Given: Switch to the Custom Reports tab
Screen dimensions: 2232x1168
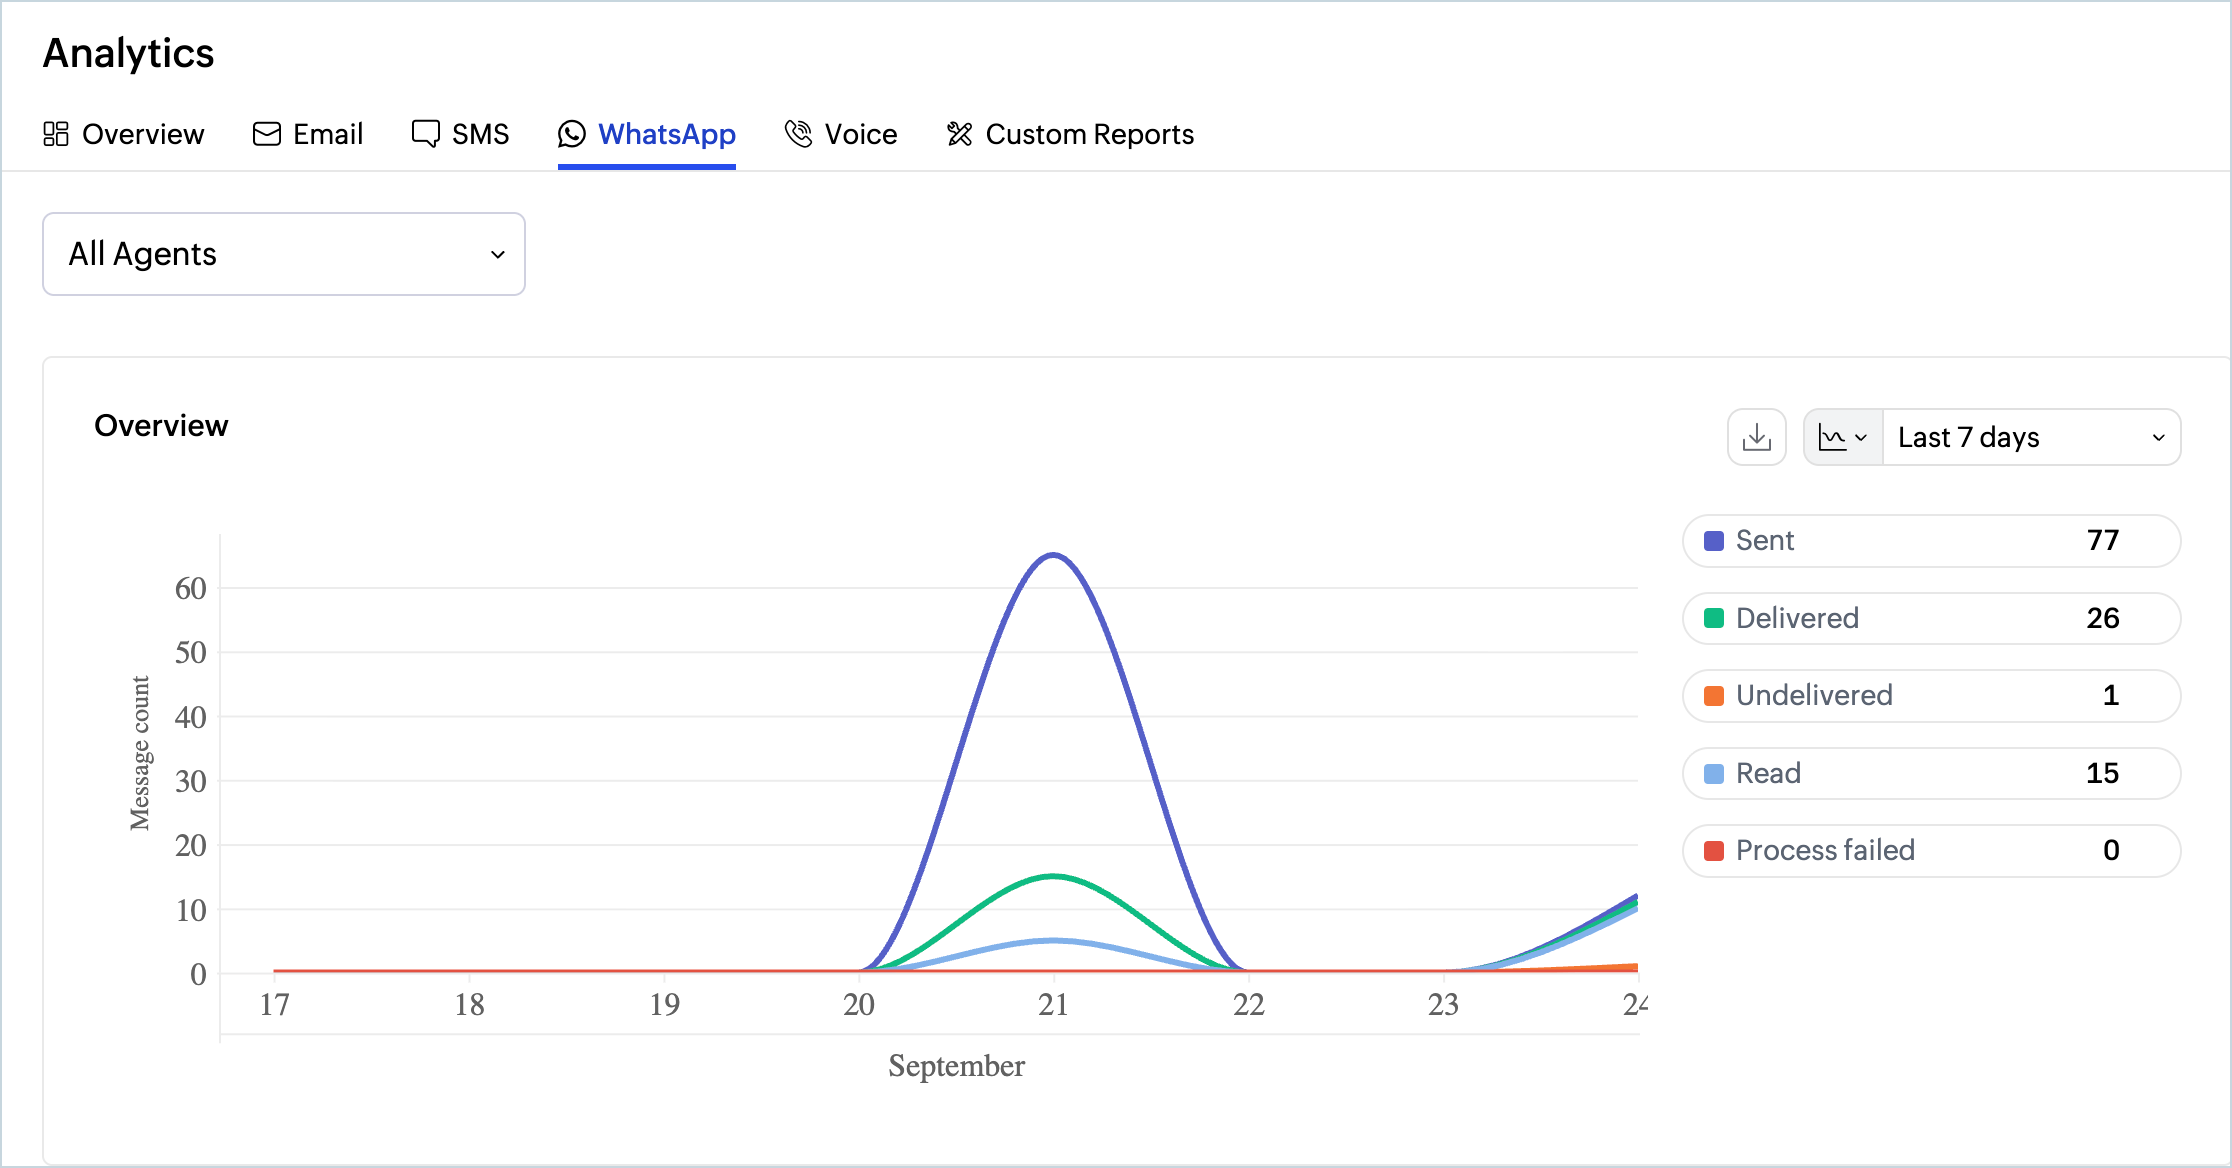Looking at the screenshot, I should point(1070,134).
